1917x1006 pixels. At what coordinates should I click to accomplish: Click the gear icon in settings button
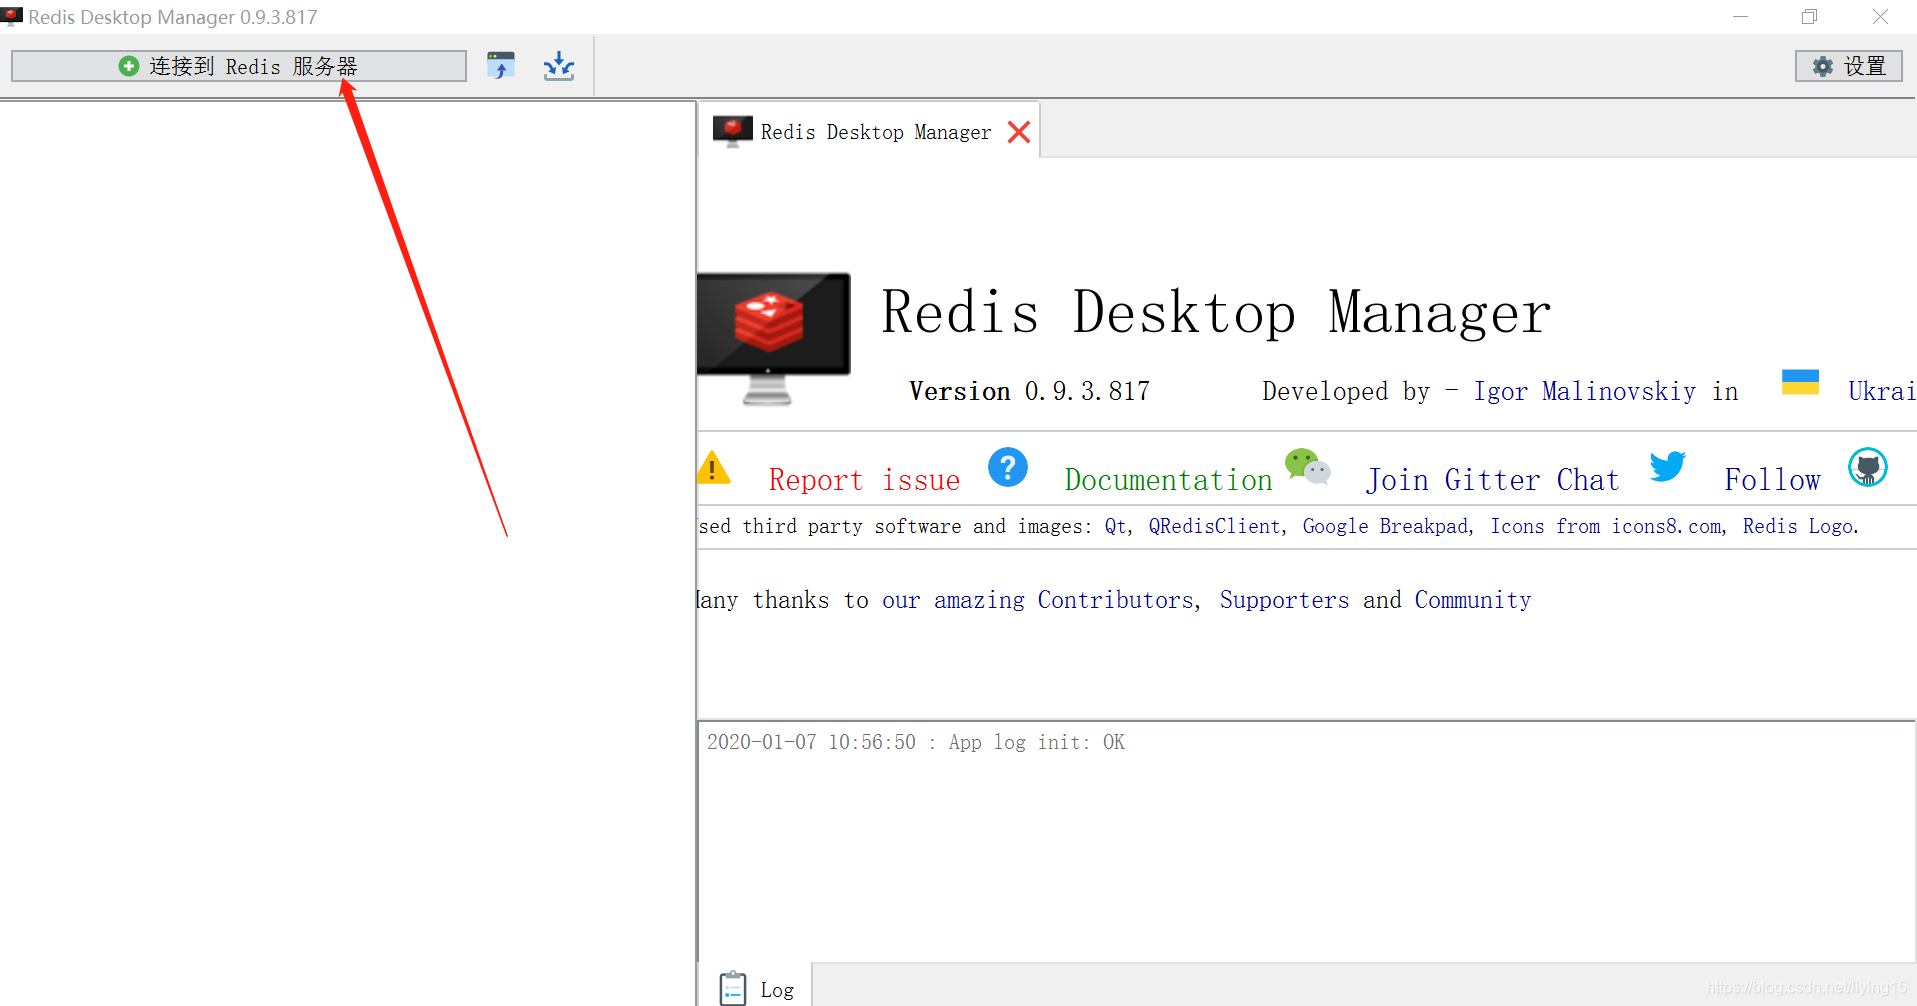[x=1823, y=66]
